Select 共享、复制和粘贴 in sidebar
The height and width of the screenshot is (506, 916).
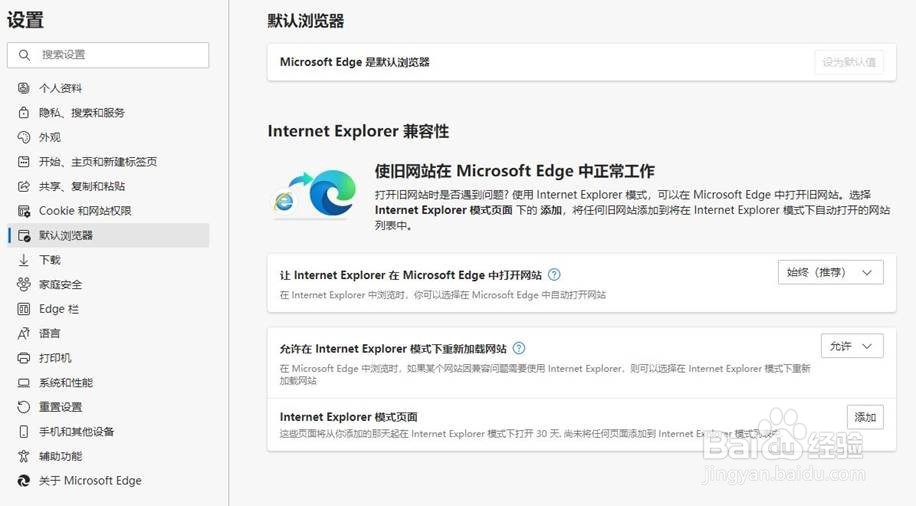pos(108,186)
